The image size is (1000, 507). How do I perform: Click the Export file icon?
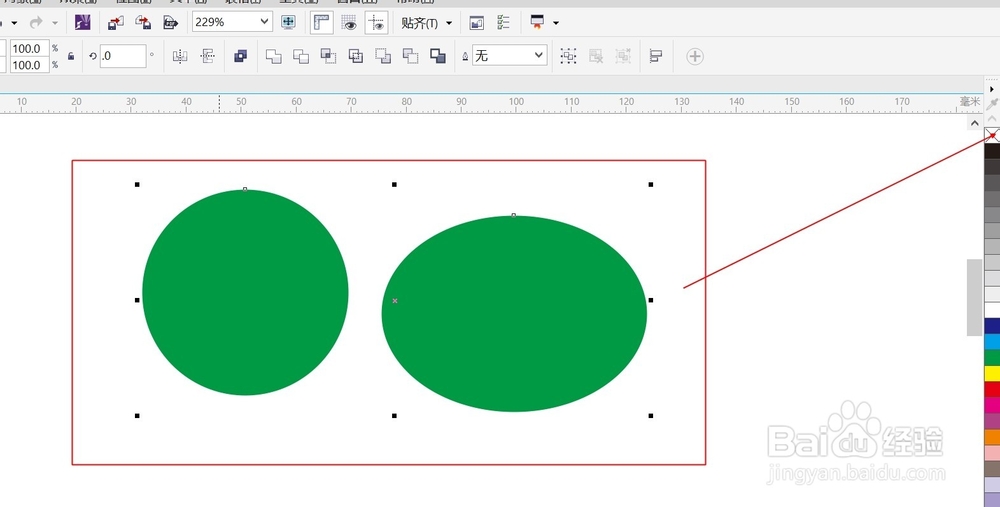[x=143, y=22]
